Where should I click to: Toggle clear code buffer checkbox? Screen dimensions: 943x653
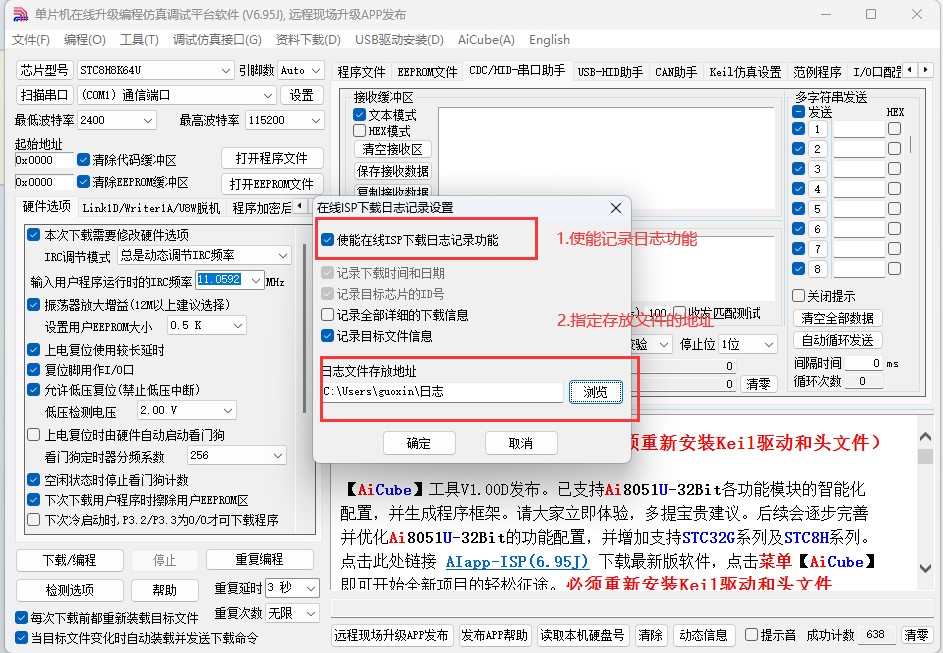84,160
